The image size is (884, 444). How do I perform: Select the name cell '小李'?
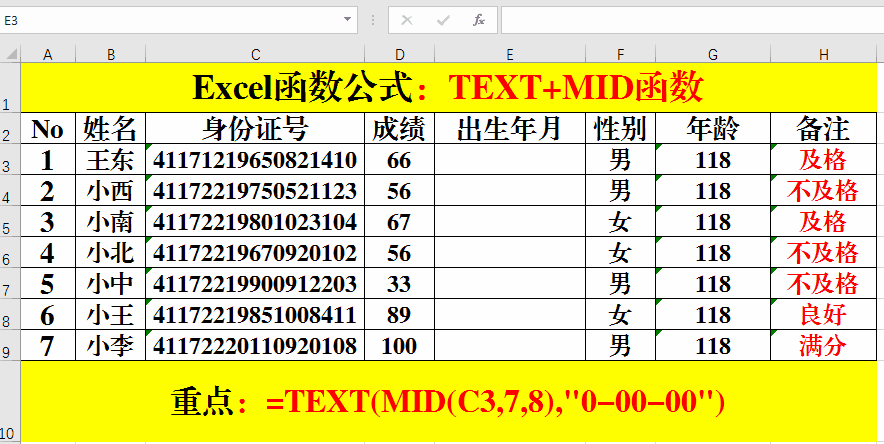click(x=110, y=345)
